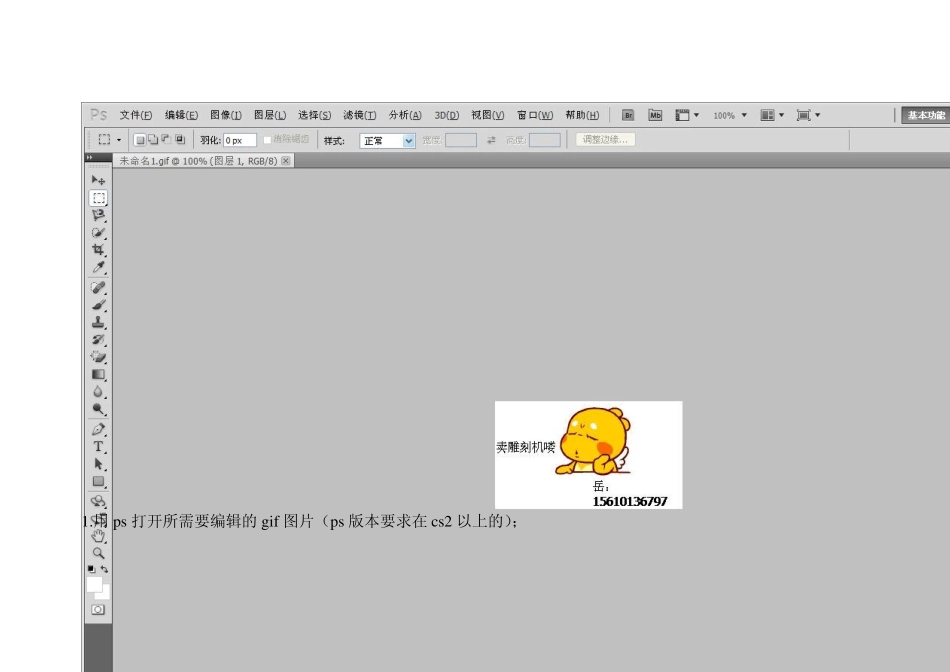Choose Subtract from selection mode
The image size is (950, 672).
point(167,140)
